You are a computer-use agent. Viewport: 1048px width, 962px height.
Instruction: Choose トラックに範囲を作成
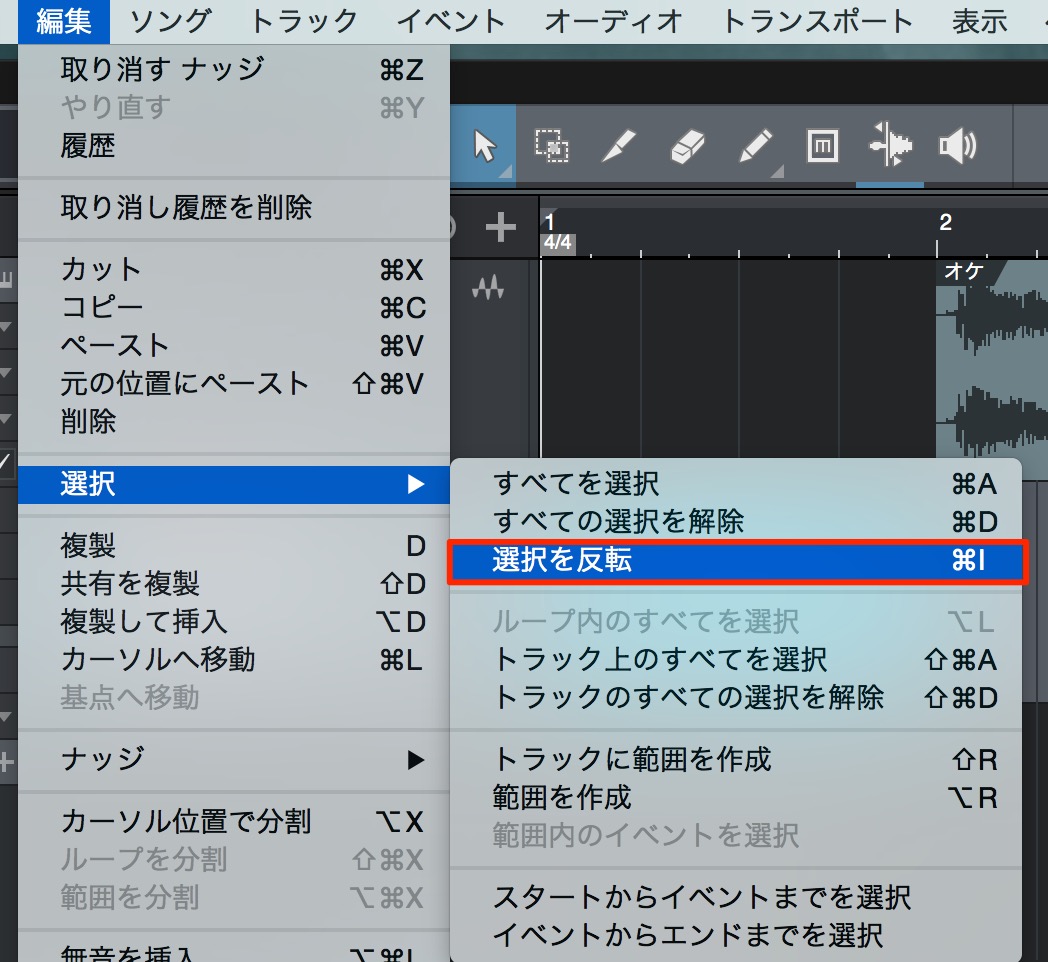click(x=736, y=759)
